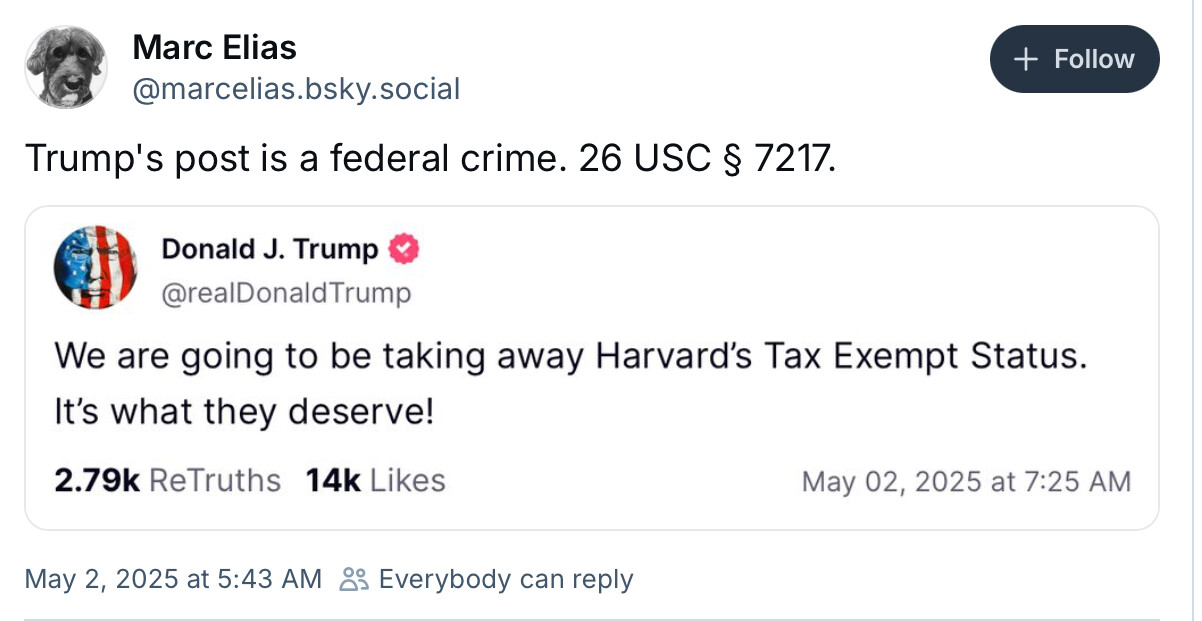This screenshot has width=1202, height=621.
Task: Click Donald J. Trump's flag-face avatar
Action: (94, 267)
